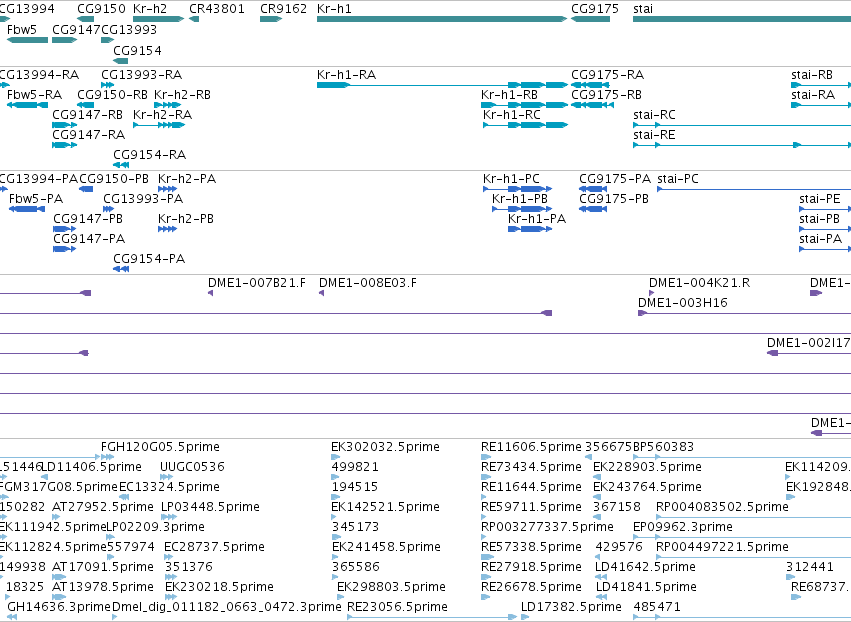The height and width of the screenshot is (622, 851).
Task: Click the CR43801 gene label
Action: coord(217,9)
